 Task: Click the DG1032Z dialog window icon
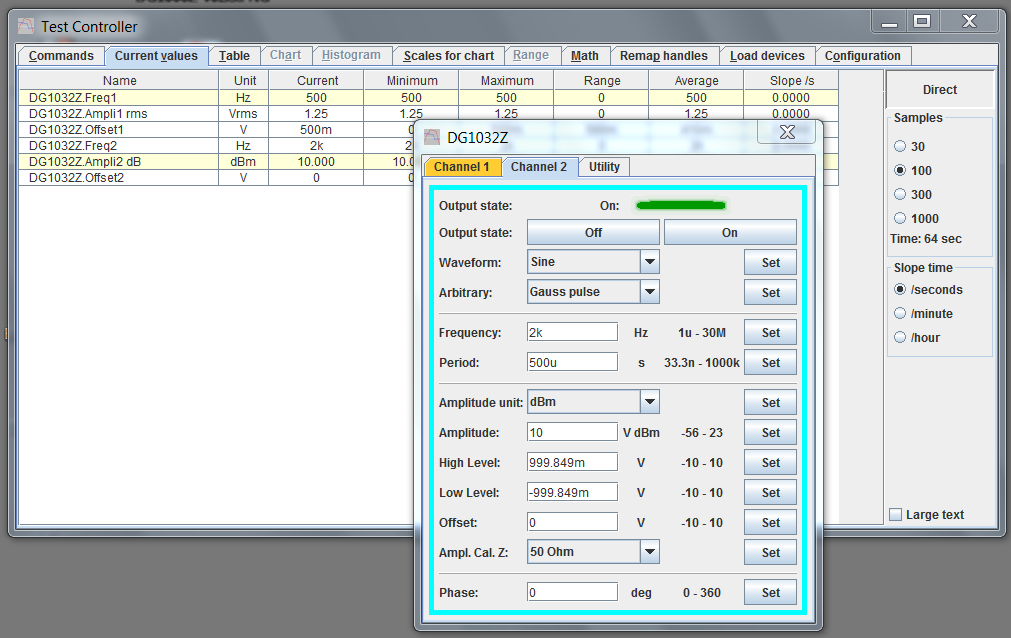point(432,137)
